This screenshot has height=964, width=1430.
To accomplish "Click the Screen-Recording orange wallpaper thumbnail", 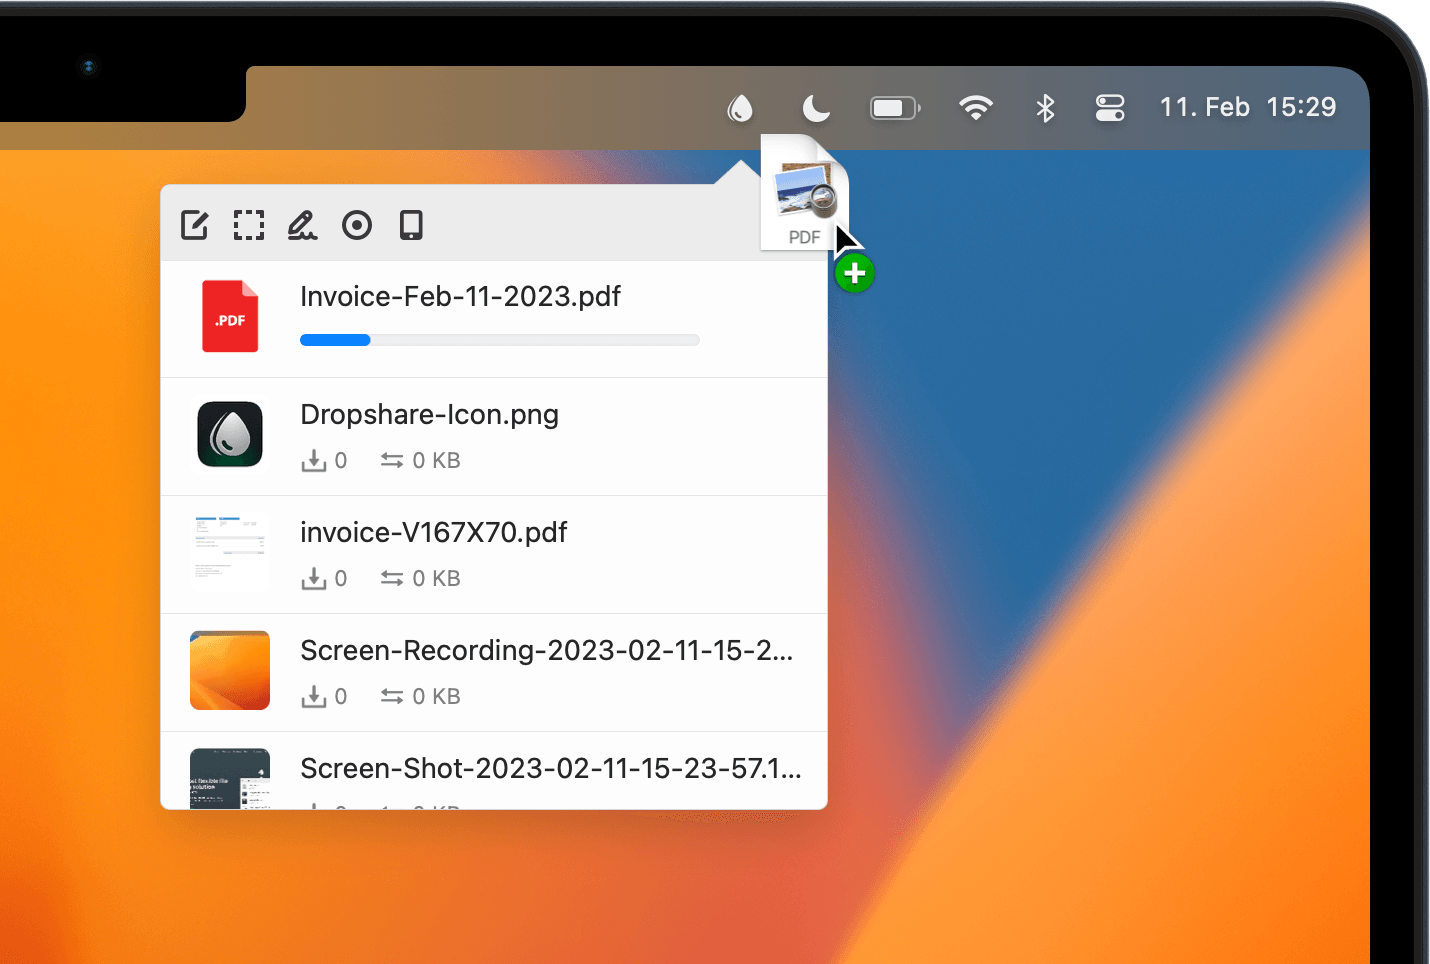I will click(x=230, y=670).
